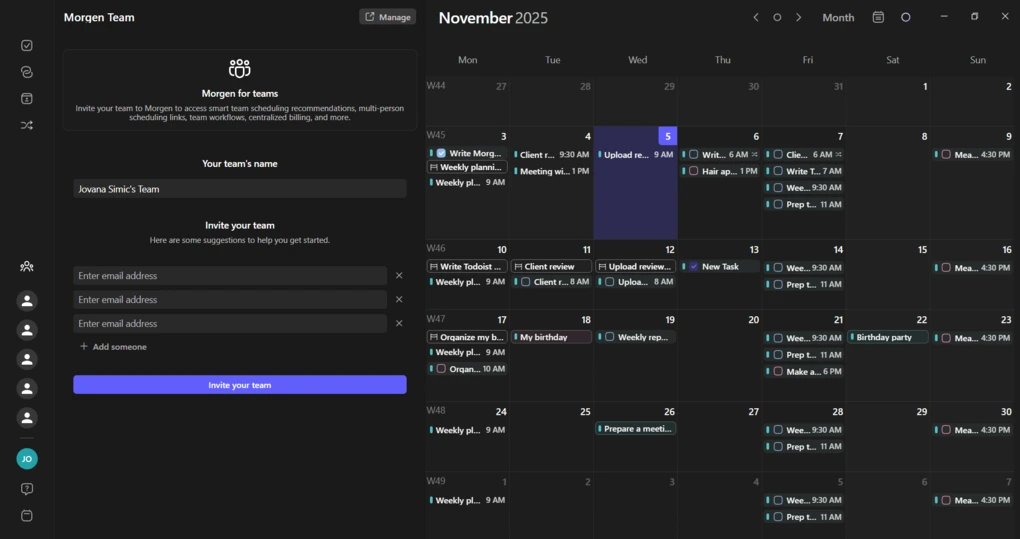
Task: Check off the Hair appointment task checkbox
Action: tap(693, 171)
